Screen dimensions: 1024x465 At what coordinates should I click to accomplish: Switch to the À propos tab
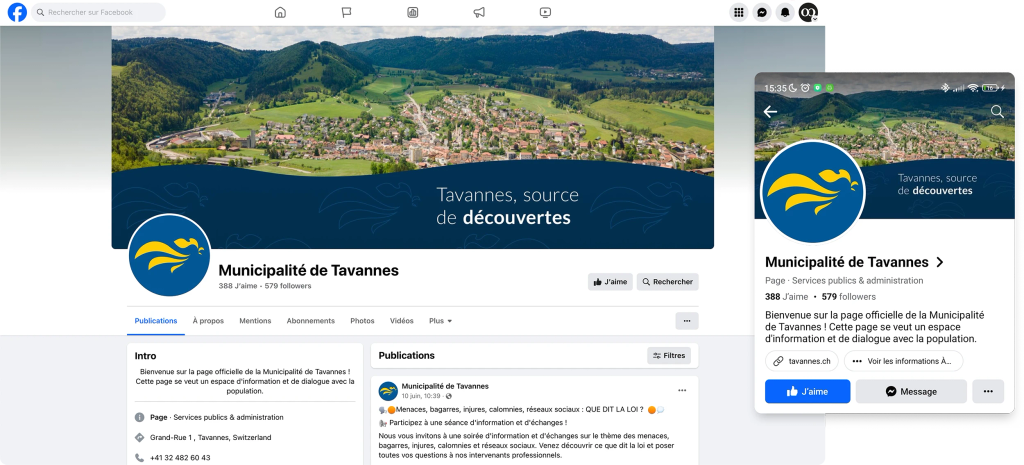click(x=208, y=321)
